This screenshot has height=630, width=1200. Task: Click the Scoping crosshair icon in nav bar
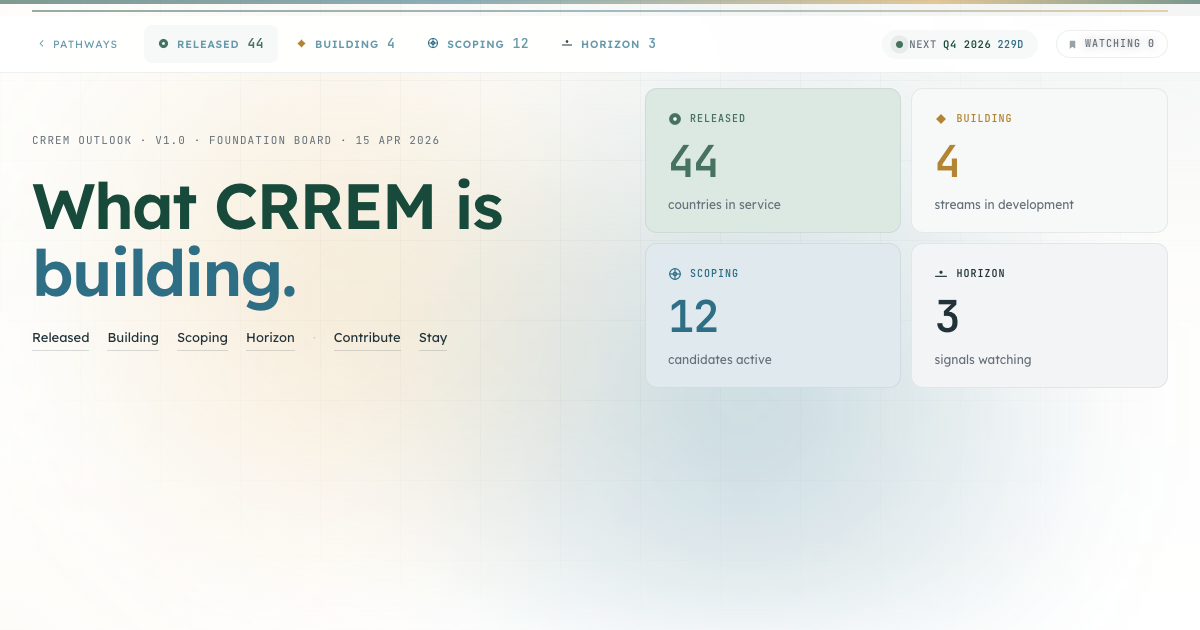[433, 44]
